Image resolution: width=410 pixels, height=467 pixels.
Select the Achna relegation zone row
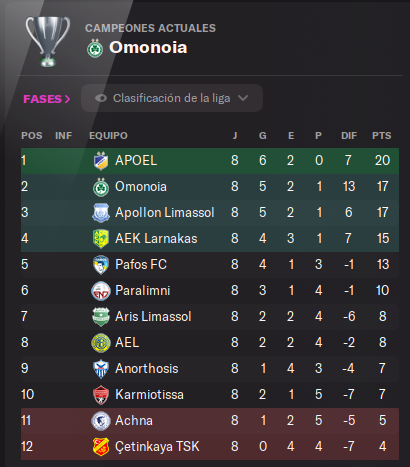pos(210,421)
